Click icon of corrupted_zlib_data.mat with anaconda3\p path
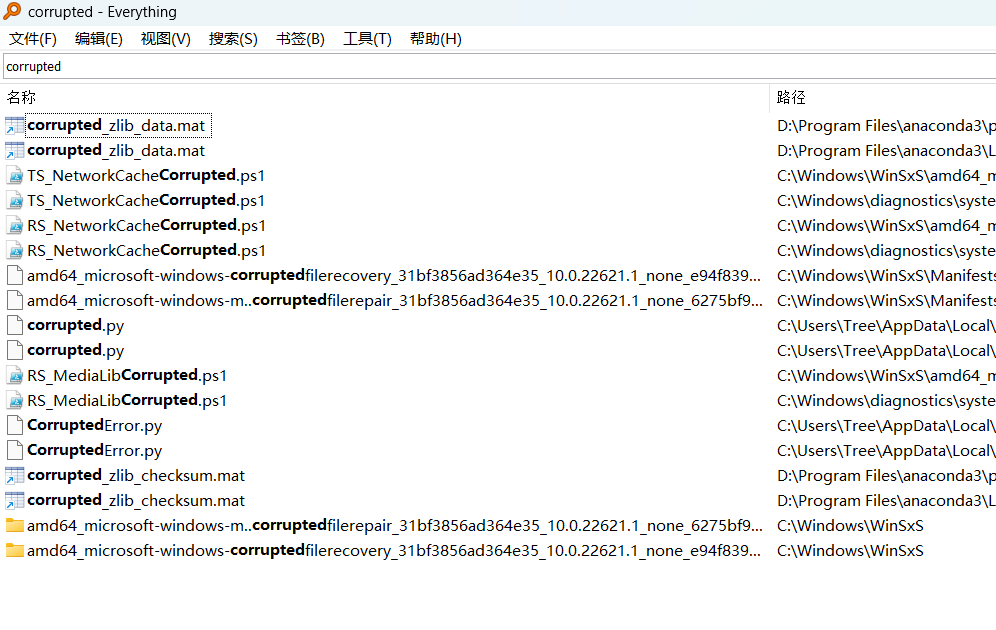996x630 pixels. point(15,126)
